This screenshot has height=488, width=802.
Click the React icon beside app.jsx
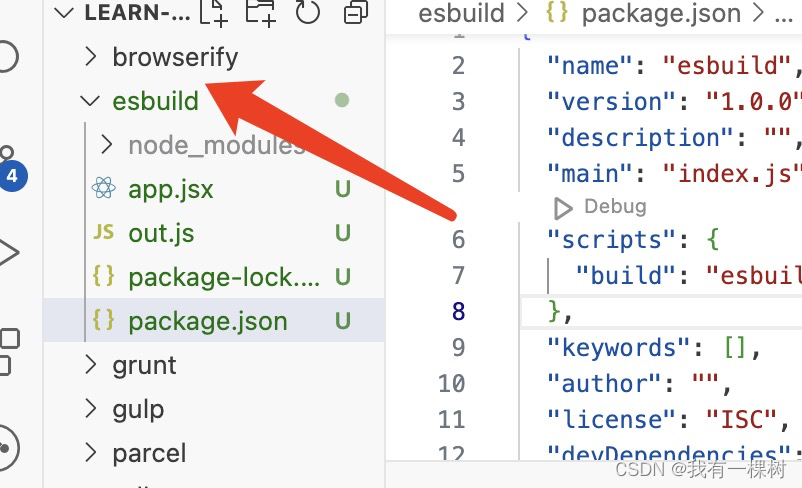point(104,188)
